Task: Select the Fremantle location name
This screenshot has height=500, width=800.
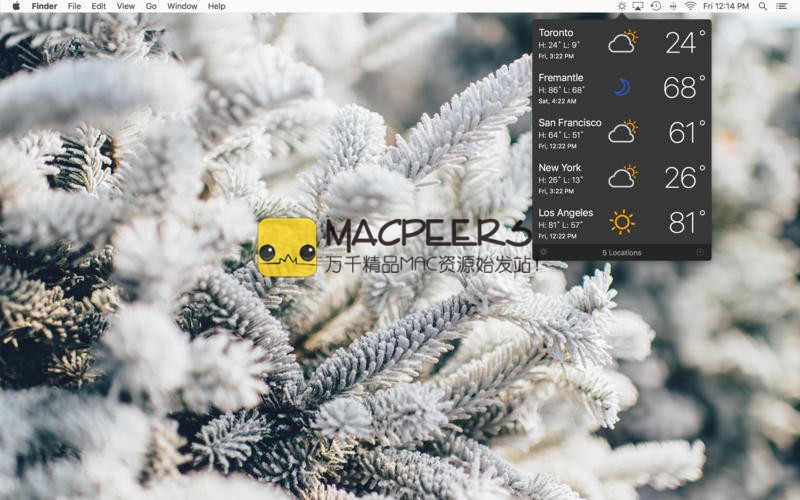Action: pos(561,78)
